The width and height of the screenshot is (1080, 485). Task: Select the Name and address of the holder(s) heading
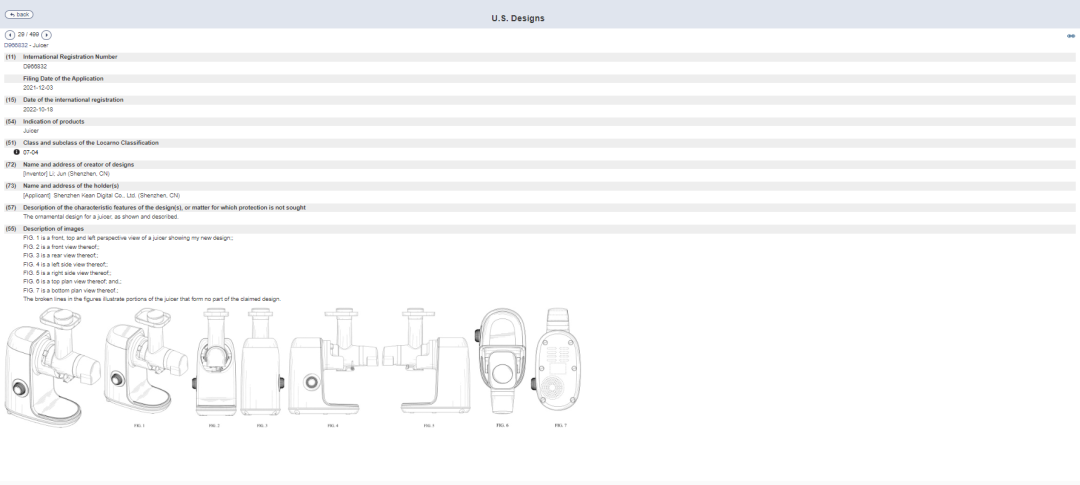[71, 186]
